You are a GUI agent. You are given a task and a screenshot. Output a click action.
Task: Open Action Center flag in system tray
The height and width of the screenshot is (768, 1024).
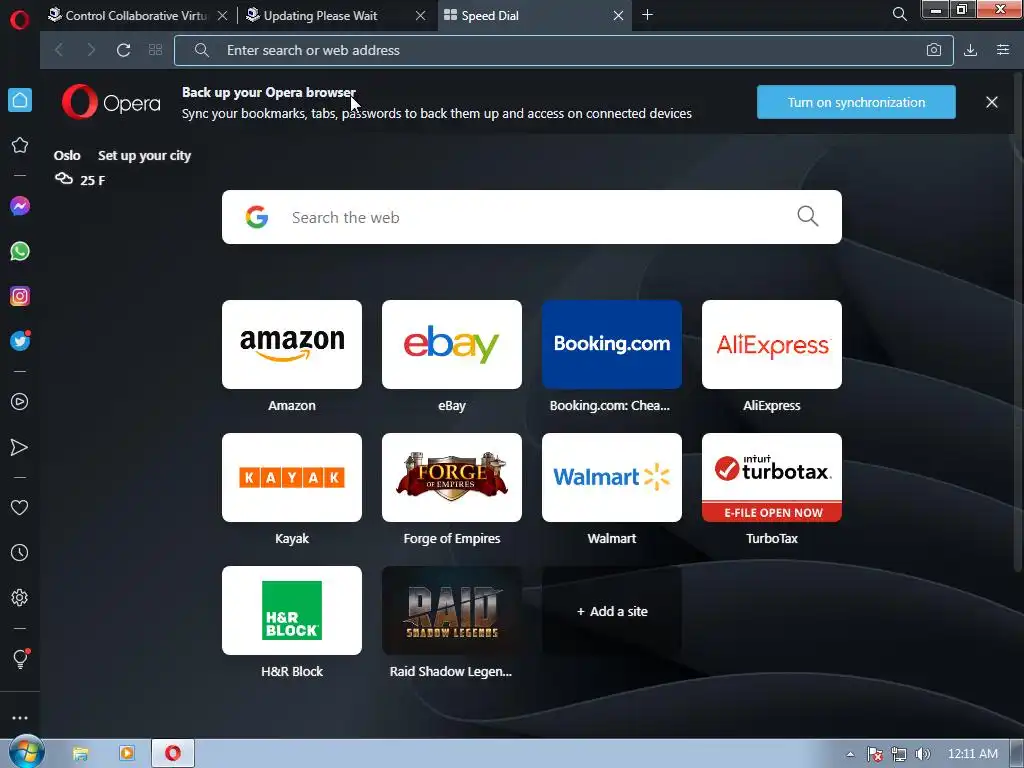pyautogui.click(x=874, y=754)
